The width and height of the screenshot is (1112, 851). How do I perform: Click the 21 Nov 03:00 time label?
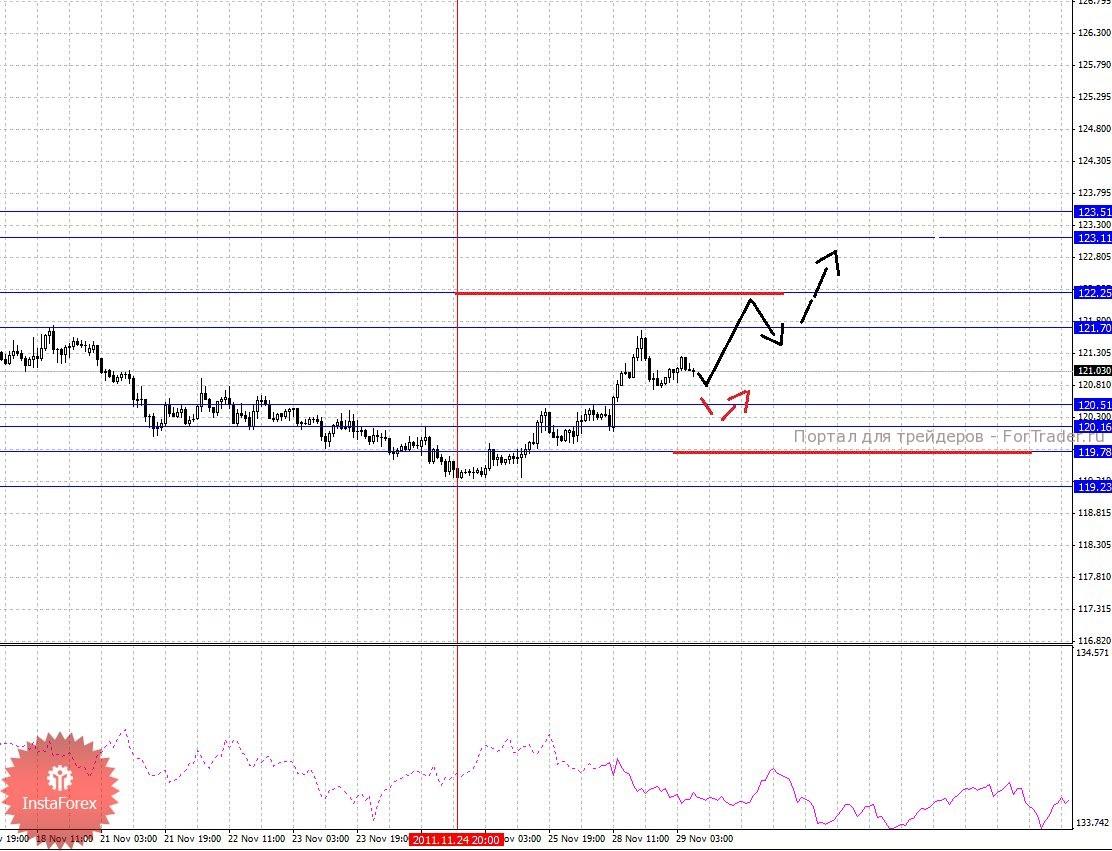[x=128, y=839]
